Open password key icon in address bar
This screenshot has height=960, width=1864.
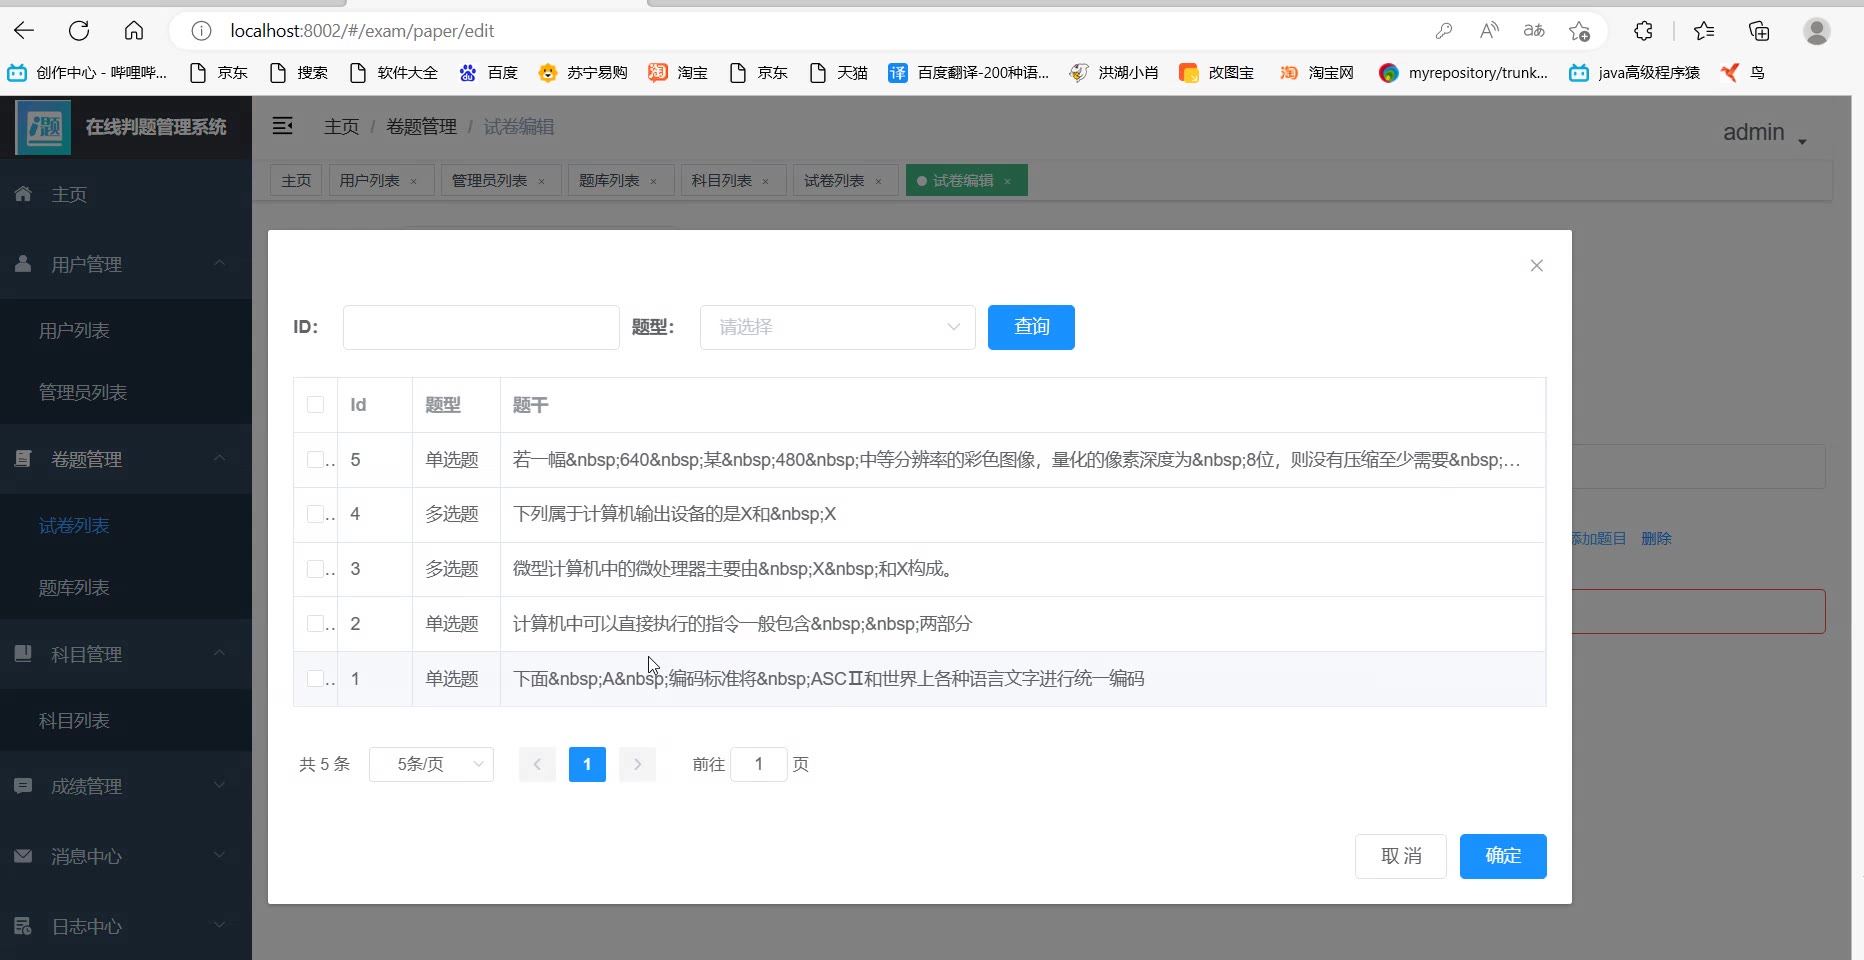[x=1443, y=31]
